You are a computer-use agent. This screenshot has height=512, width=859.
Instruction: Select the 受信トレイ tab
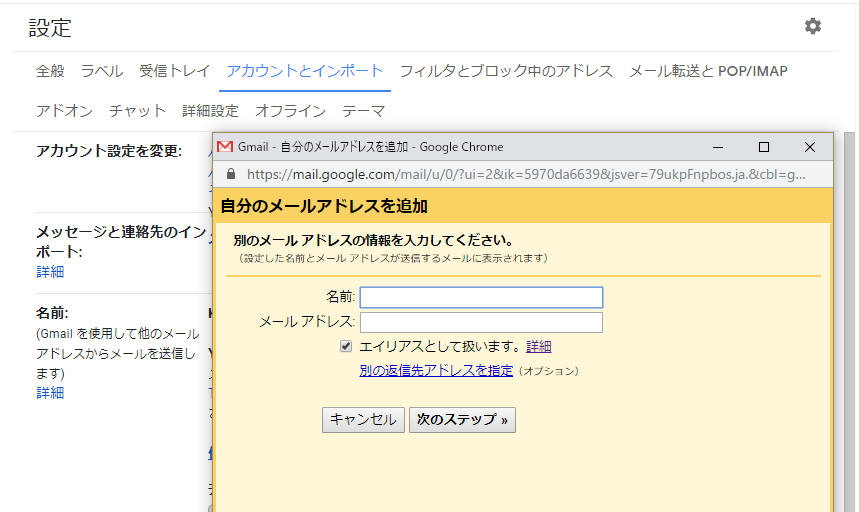[x=175, y=71]
